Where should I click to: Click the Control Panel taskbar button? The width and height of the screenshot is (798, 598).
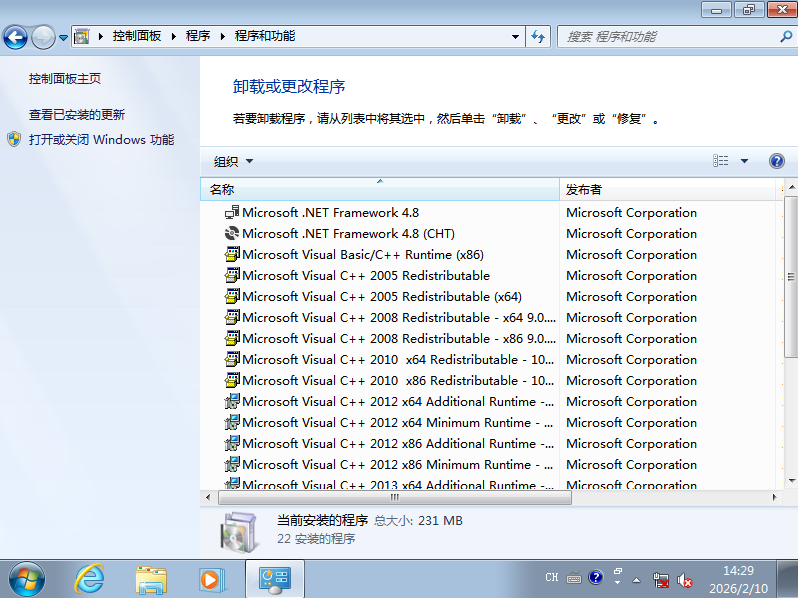275,579
